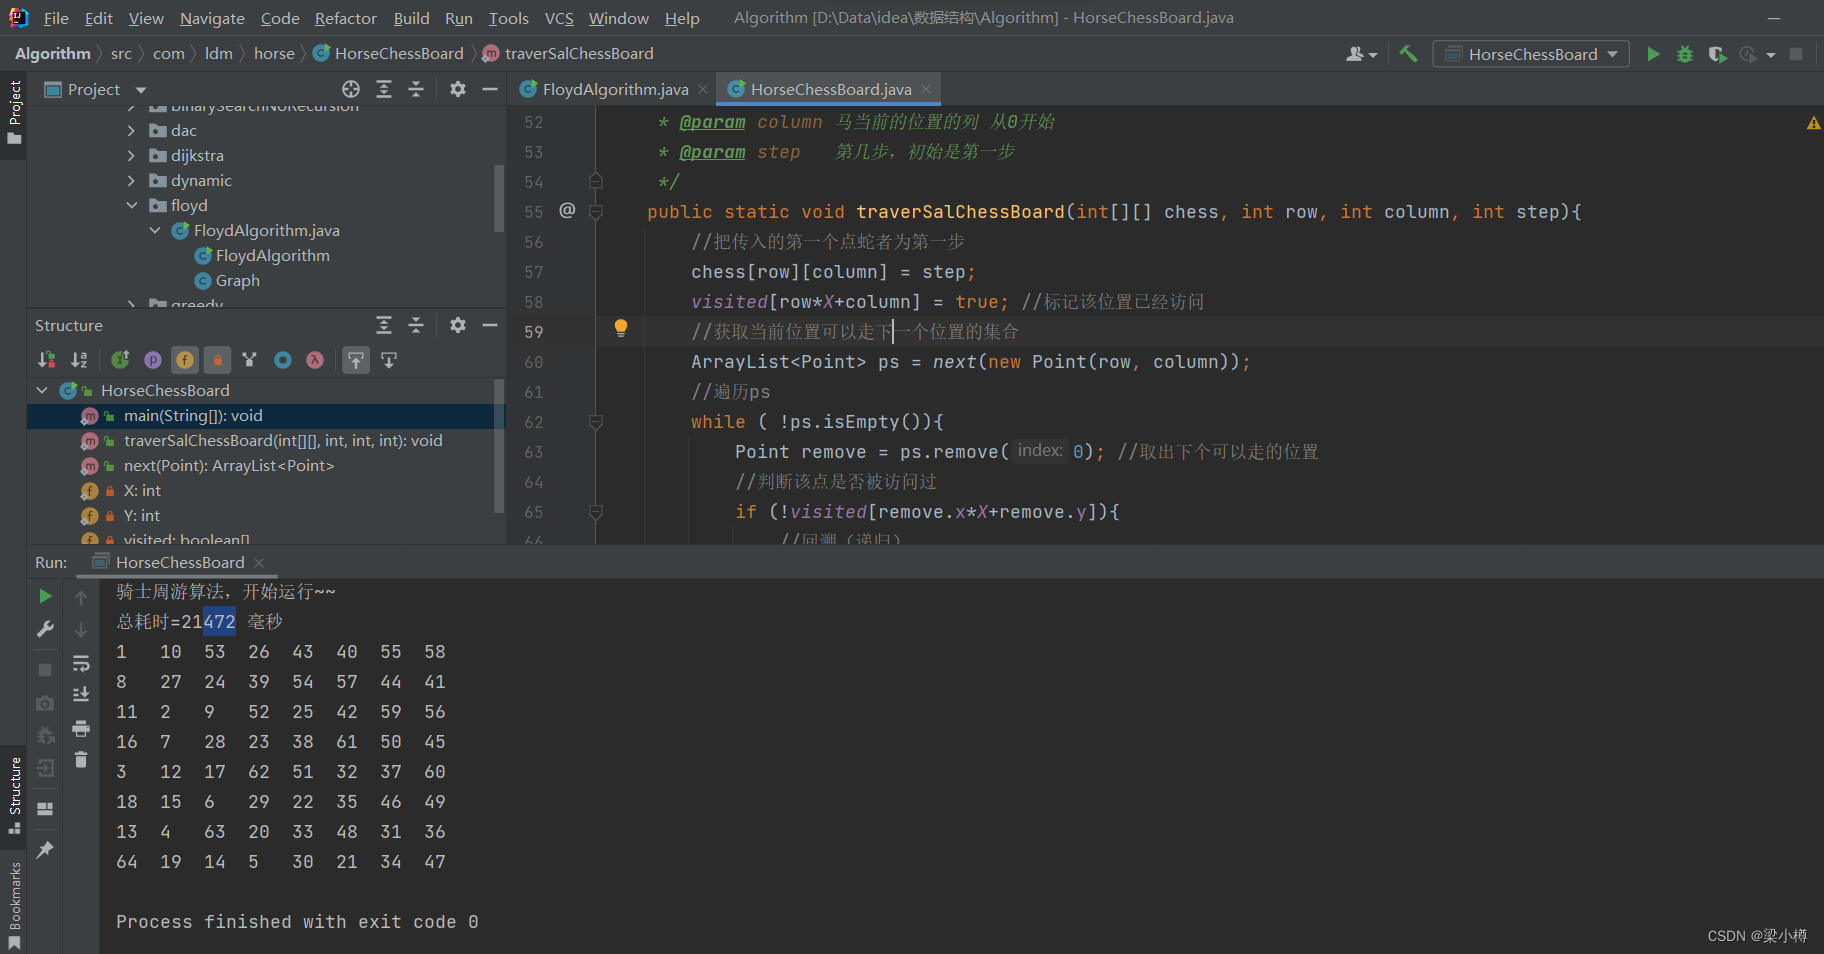Run with Coverage from the main toolbar
1824x954 pixels.
coord(1717,54)
